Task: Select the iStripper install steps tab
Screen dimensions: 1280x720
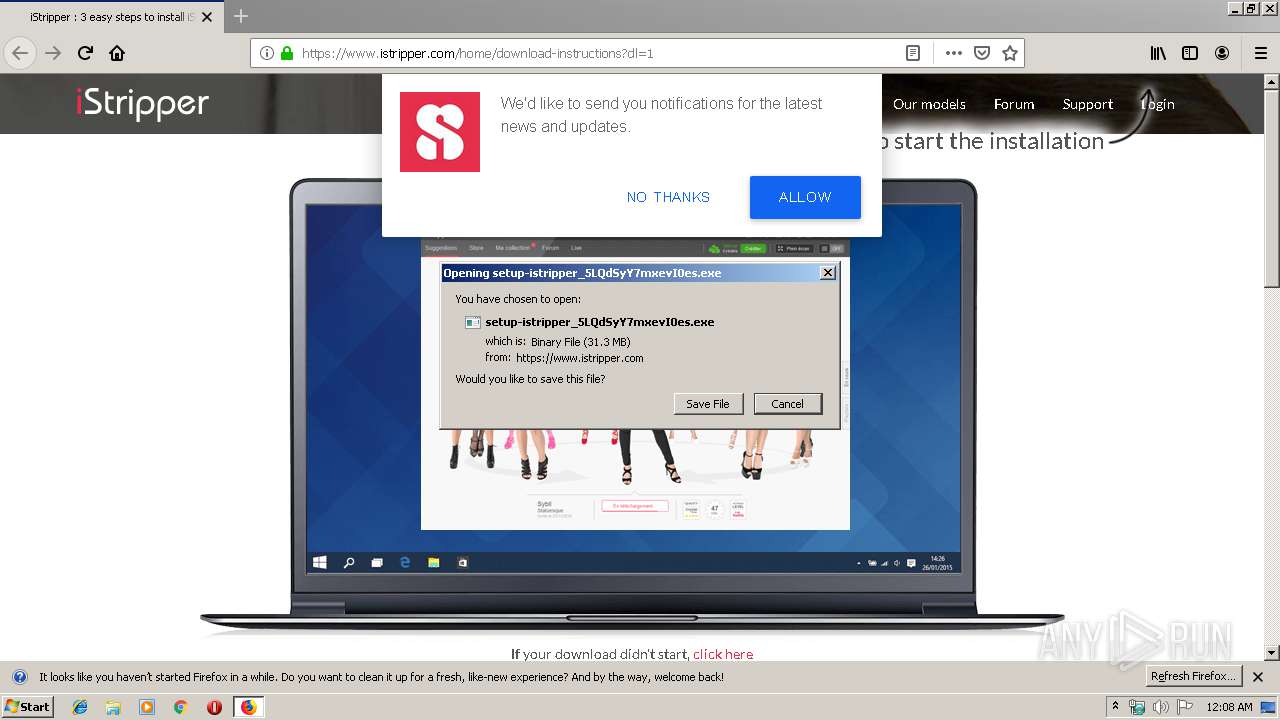Action: (112, 17)
